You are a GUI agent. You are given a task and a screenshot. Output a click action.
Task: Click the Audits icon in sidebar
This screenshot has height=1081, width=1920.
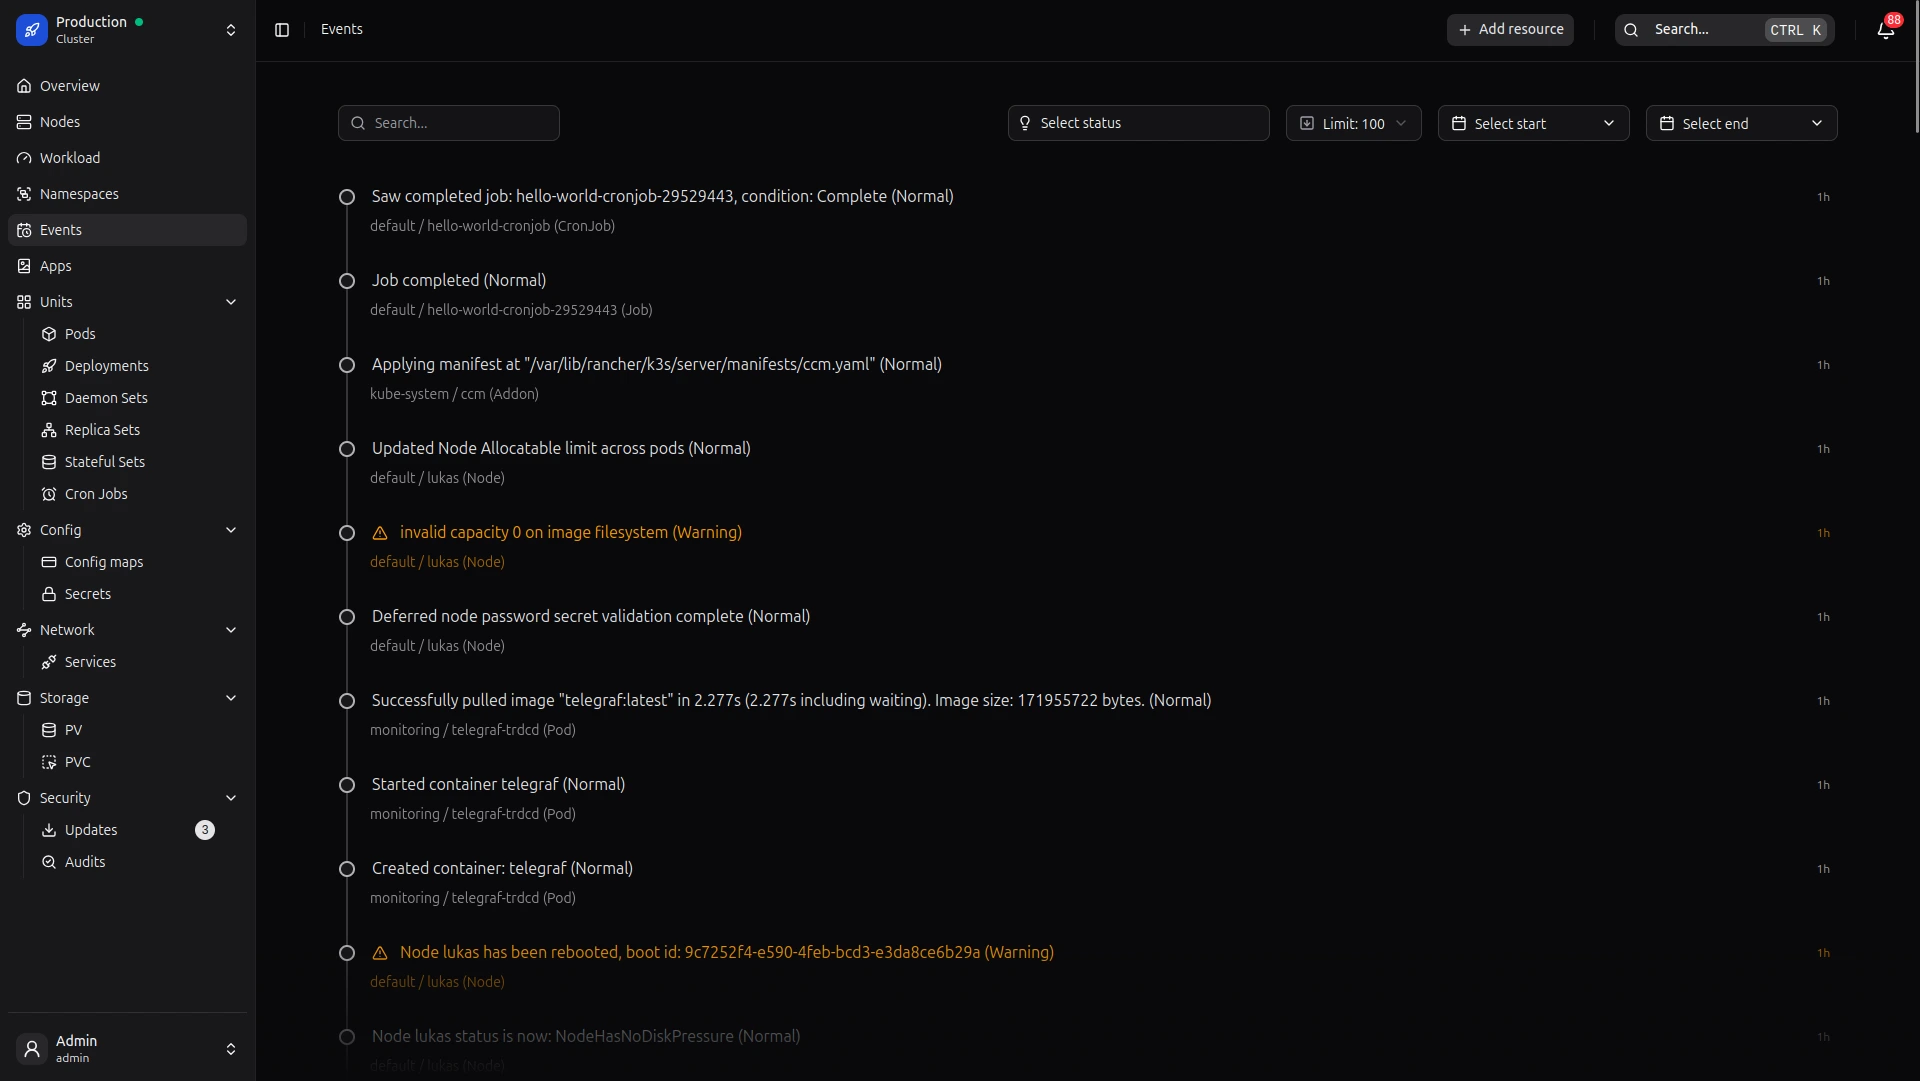tap(49, 862)
